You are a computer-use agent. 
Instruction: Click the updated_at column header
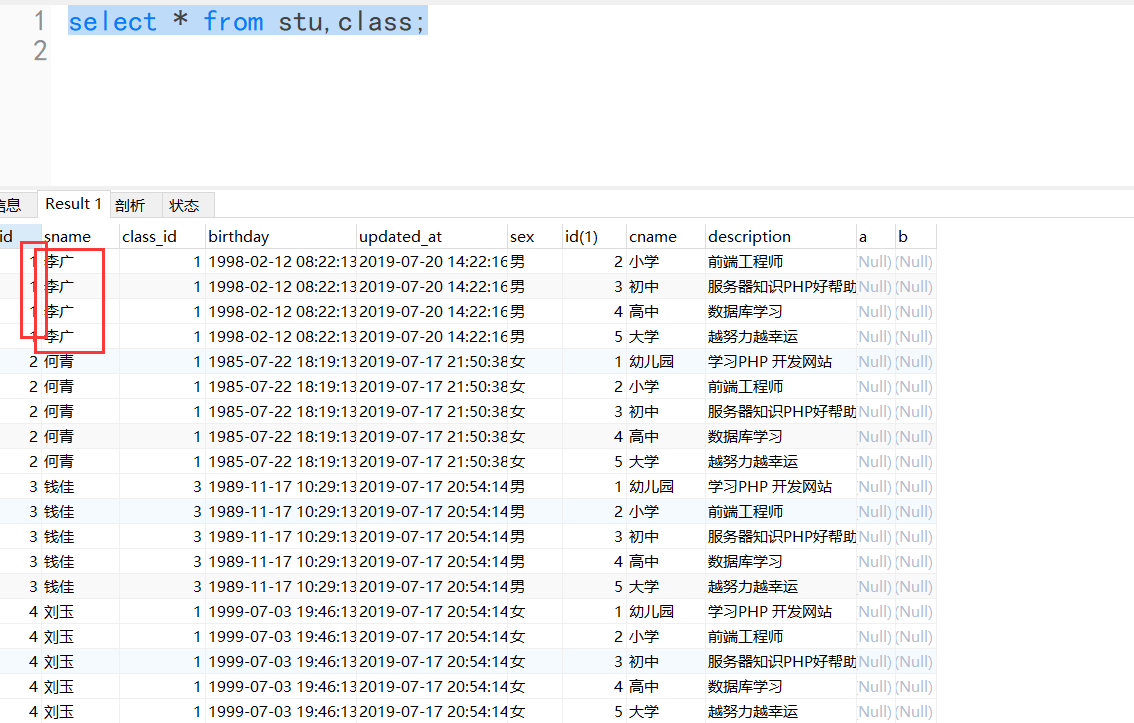[401, 236]
